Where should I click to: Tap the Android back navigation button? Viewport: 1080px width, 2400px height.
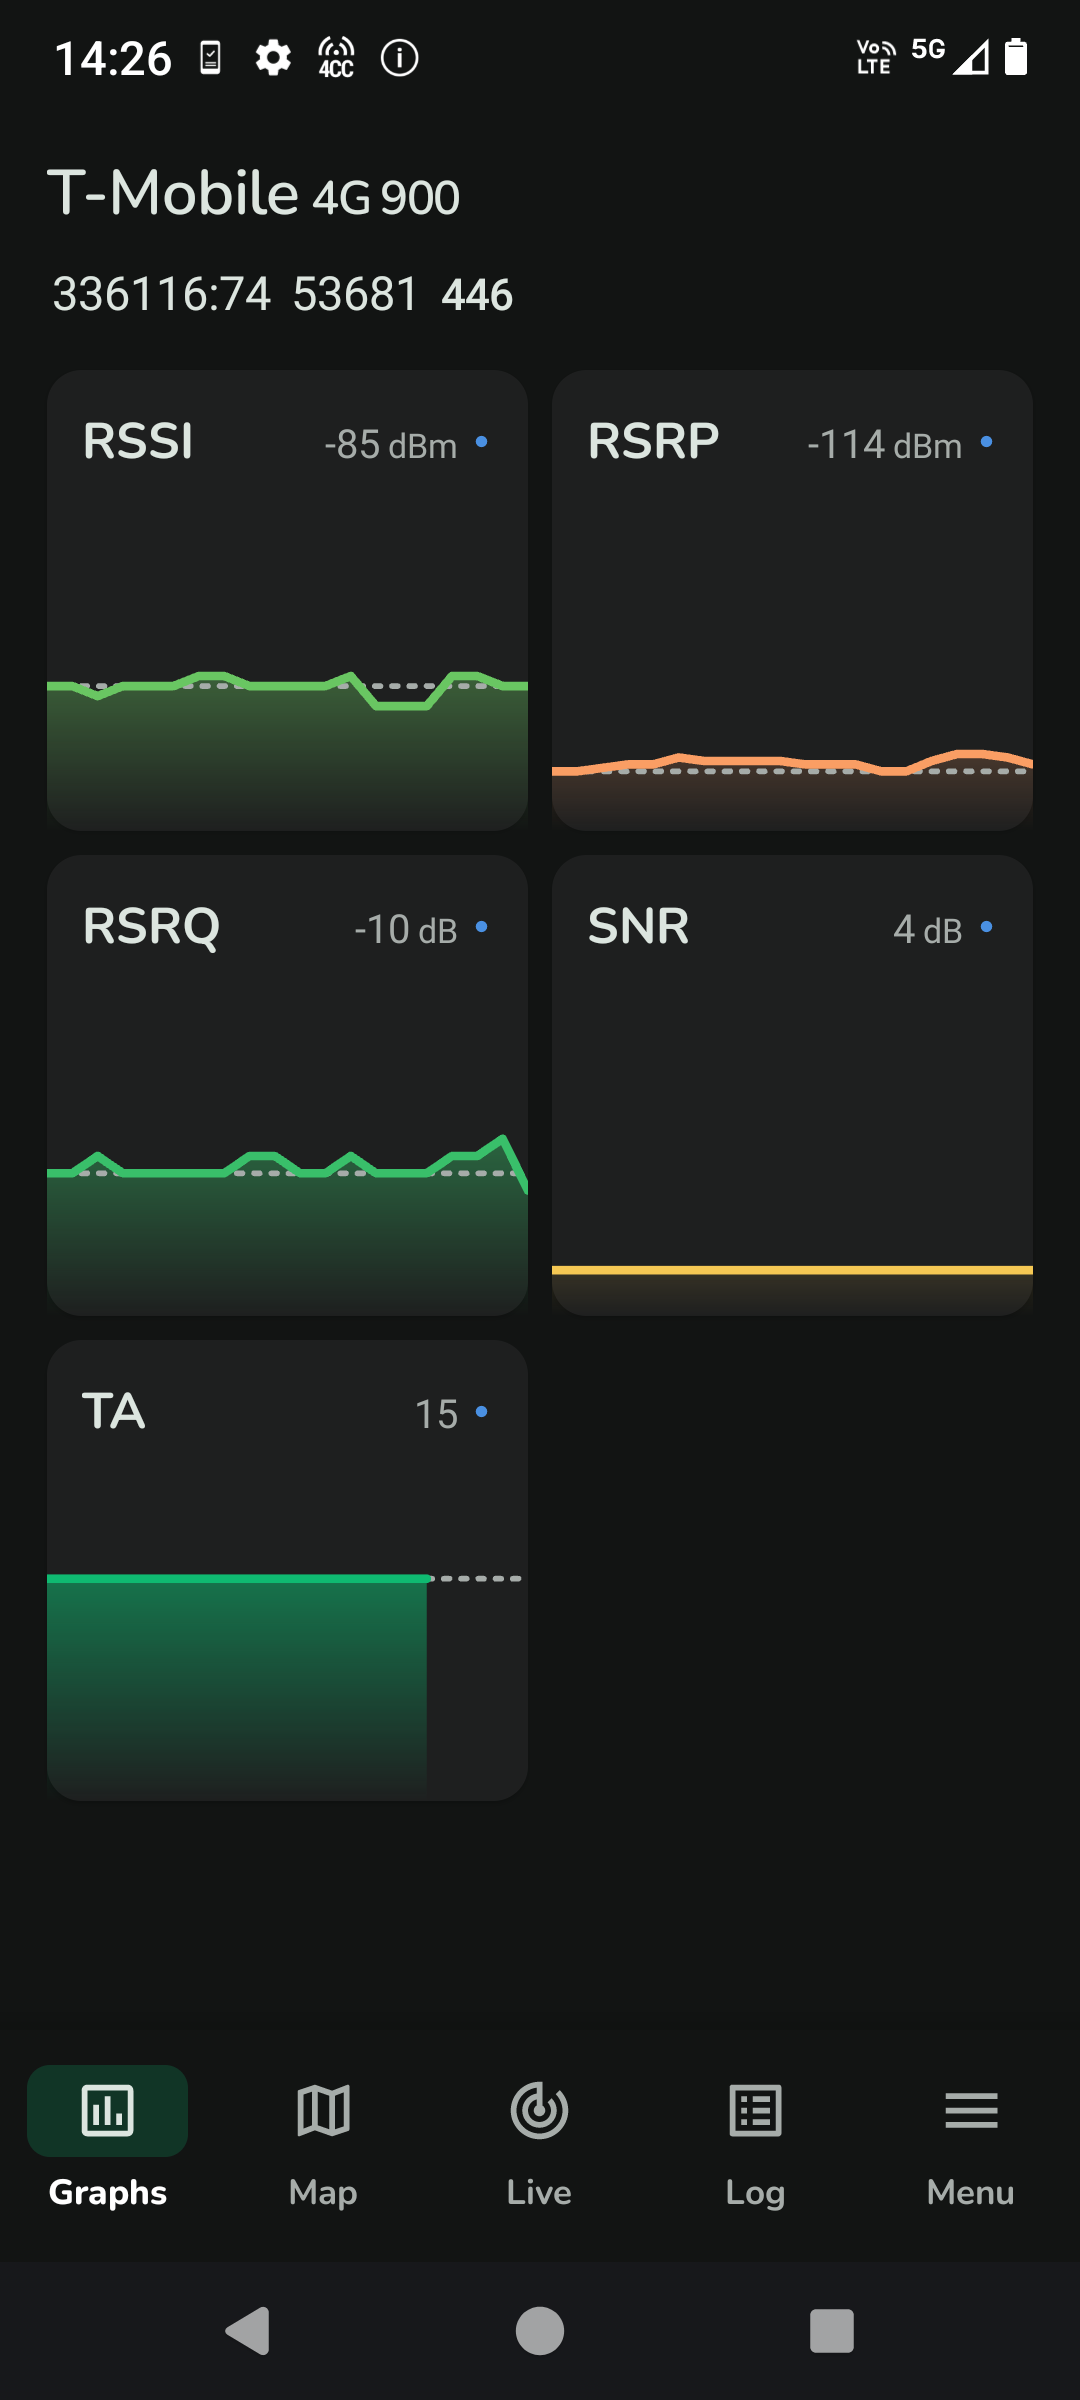coord(248,2331)
